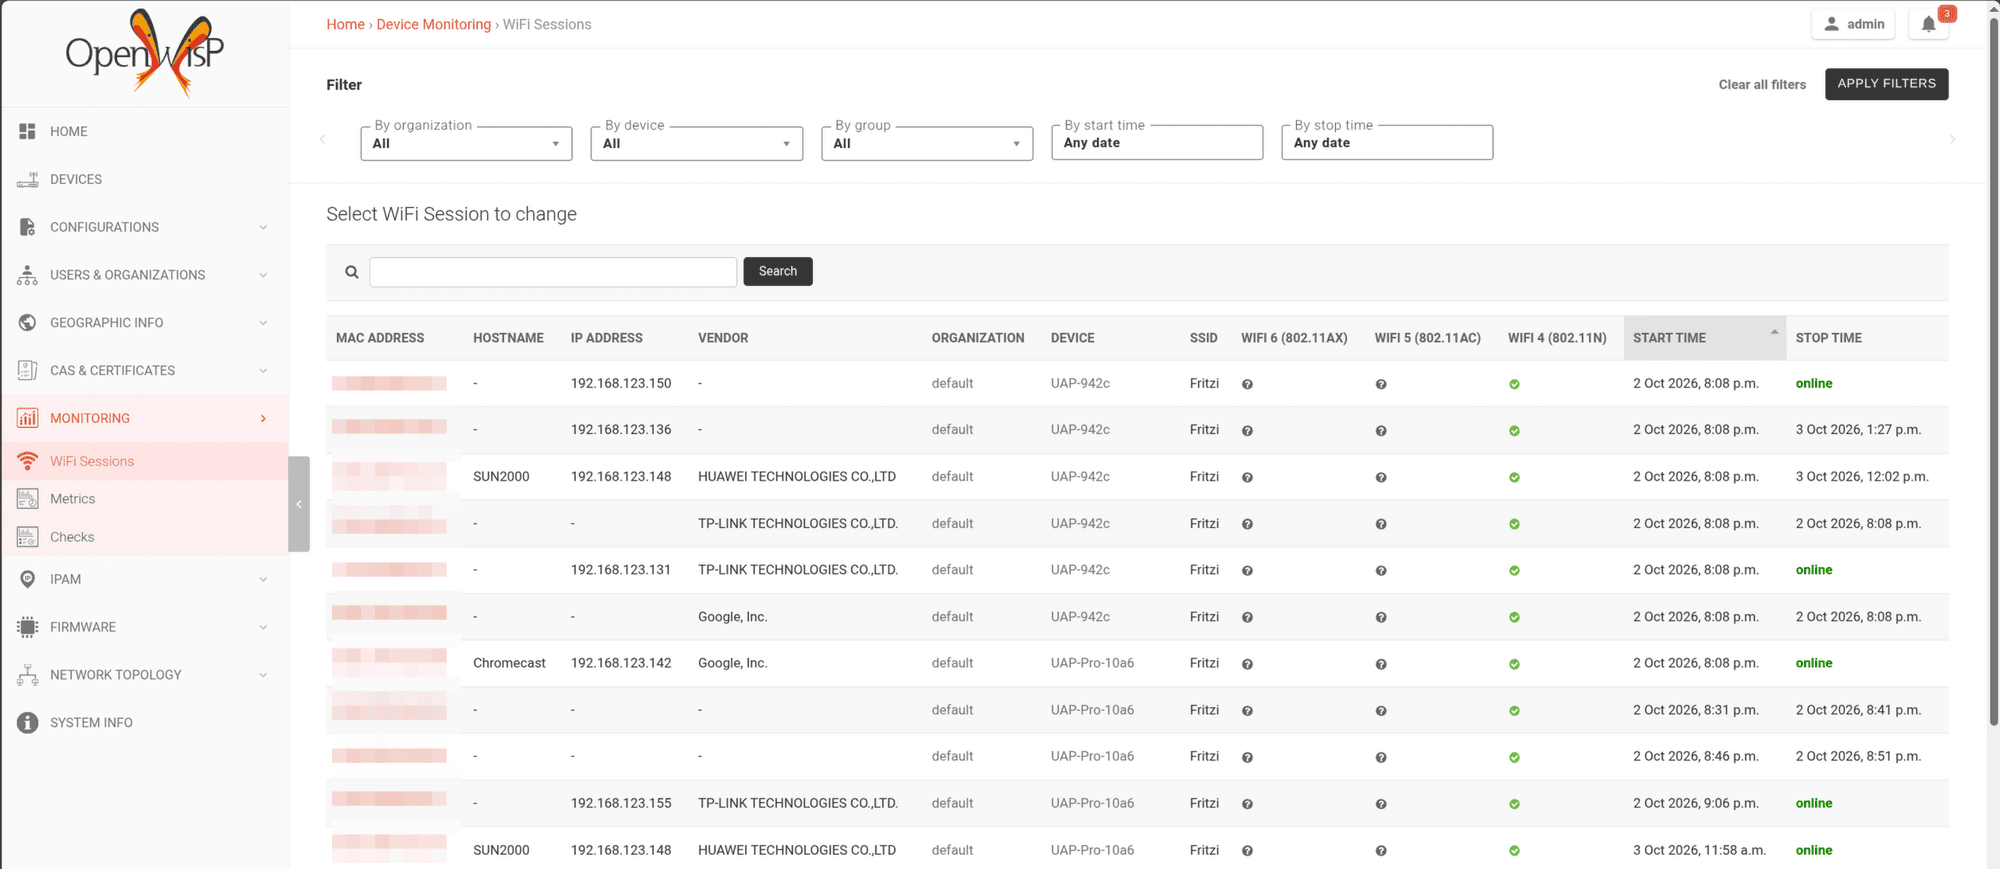This screenshot has width=2000, height=869.
Task: Go to Home breadcrumb link
Action: (345, 24)
